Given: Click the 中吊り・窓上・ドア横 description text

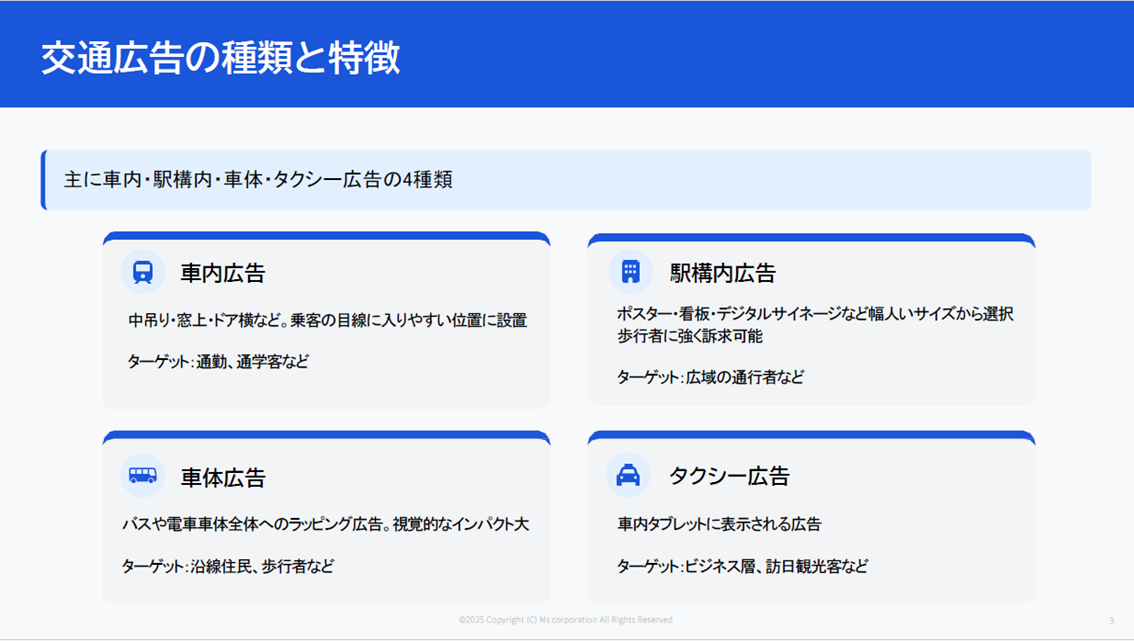Looking at the screenshot, I should point(327,321).
